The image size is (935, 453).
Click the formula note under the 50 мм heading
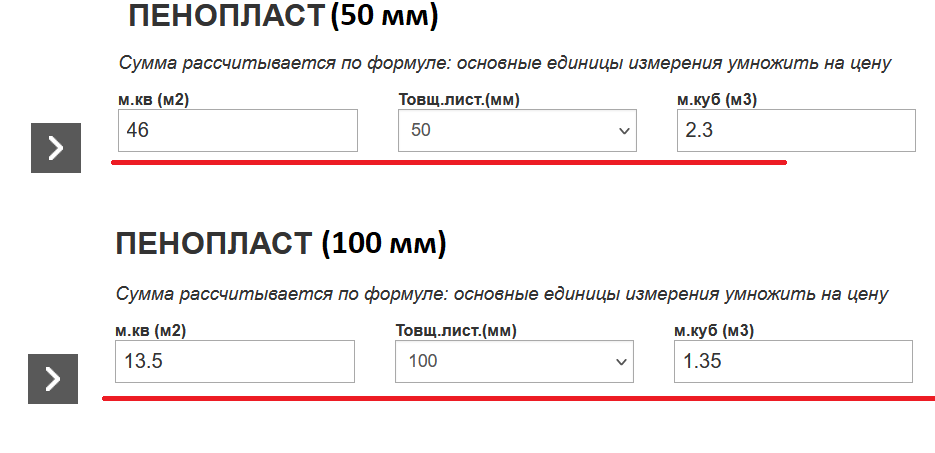505,63
